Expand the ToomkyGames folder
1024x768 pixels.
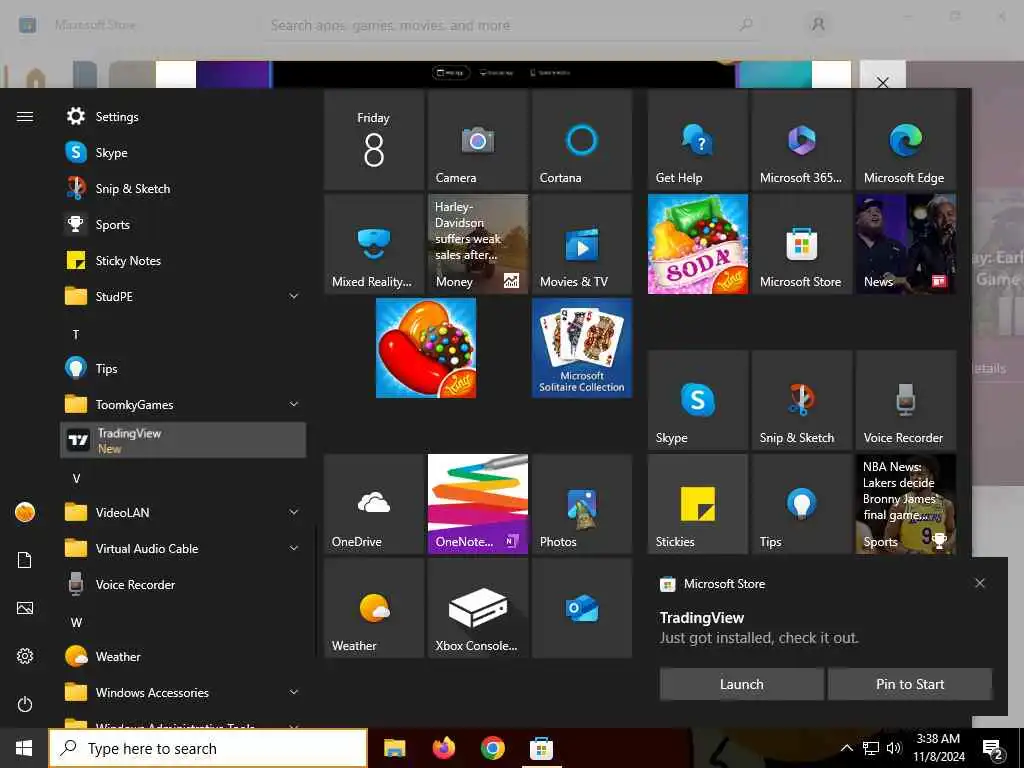pos(183,404)
